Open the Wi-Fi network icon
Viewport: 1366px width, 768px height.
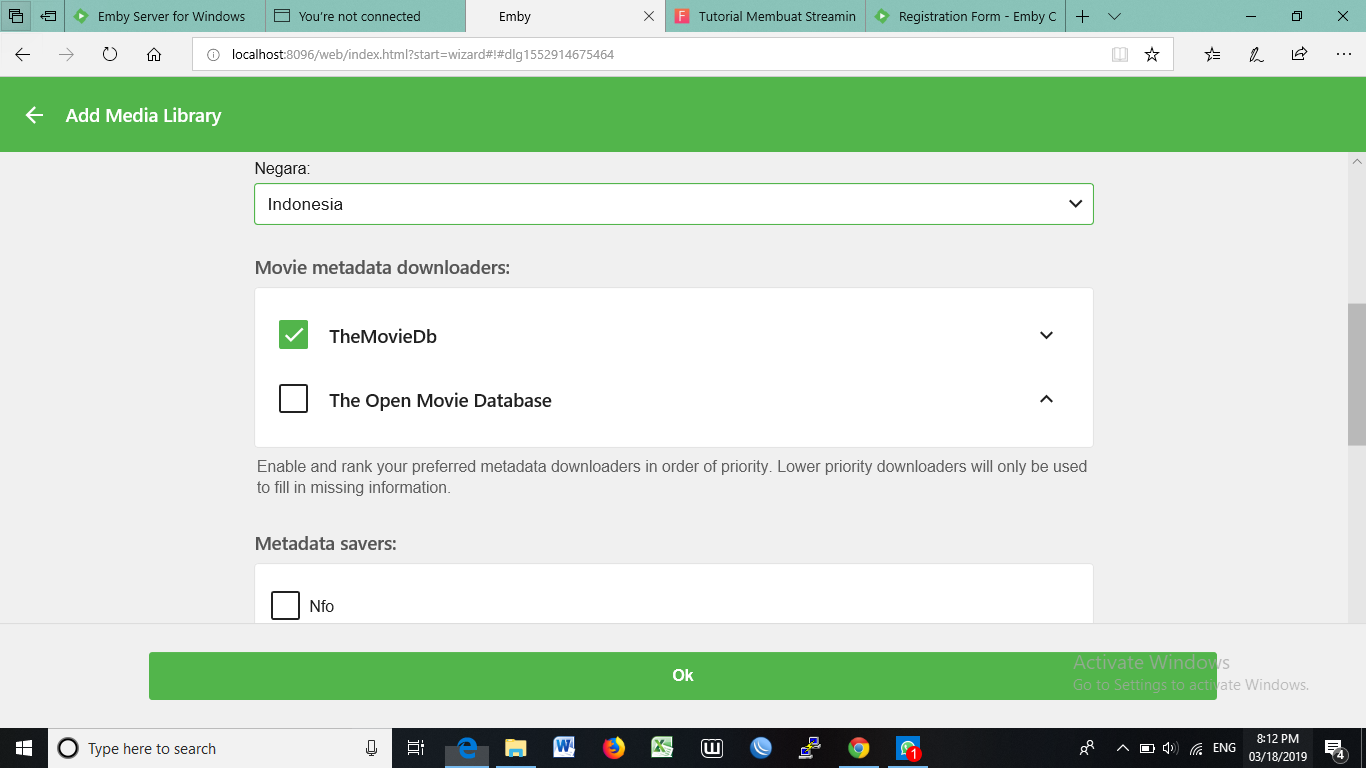pos(1197,748)
